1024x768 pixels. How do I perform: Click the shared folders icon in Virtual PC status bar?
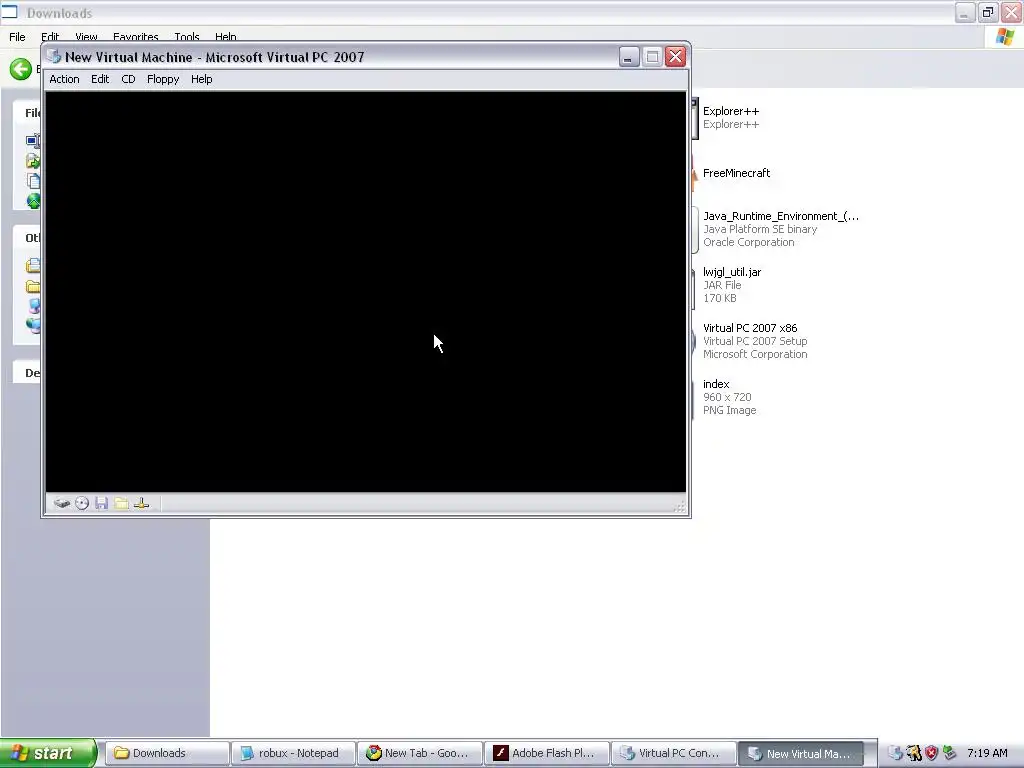point(121,504)
